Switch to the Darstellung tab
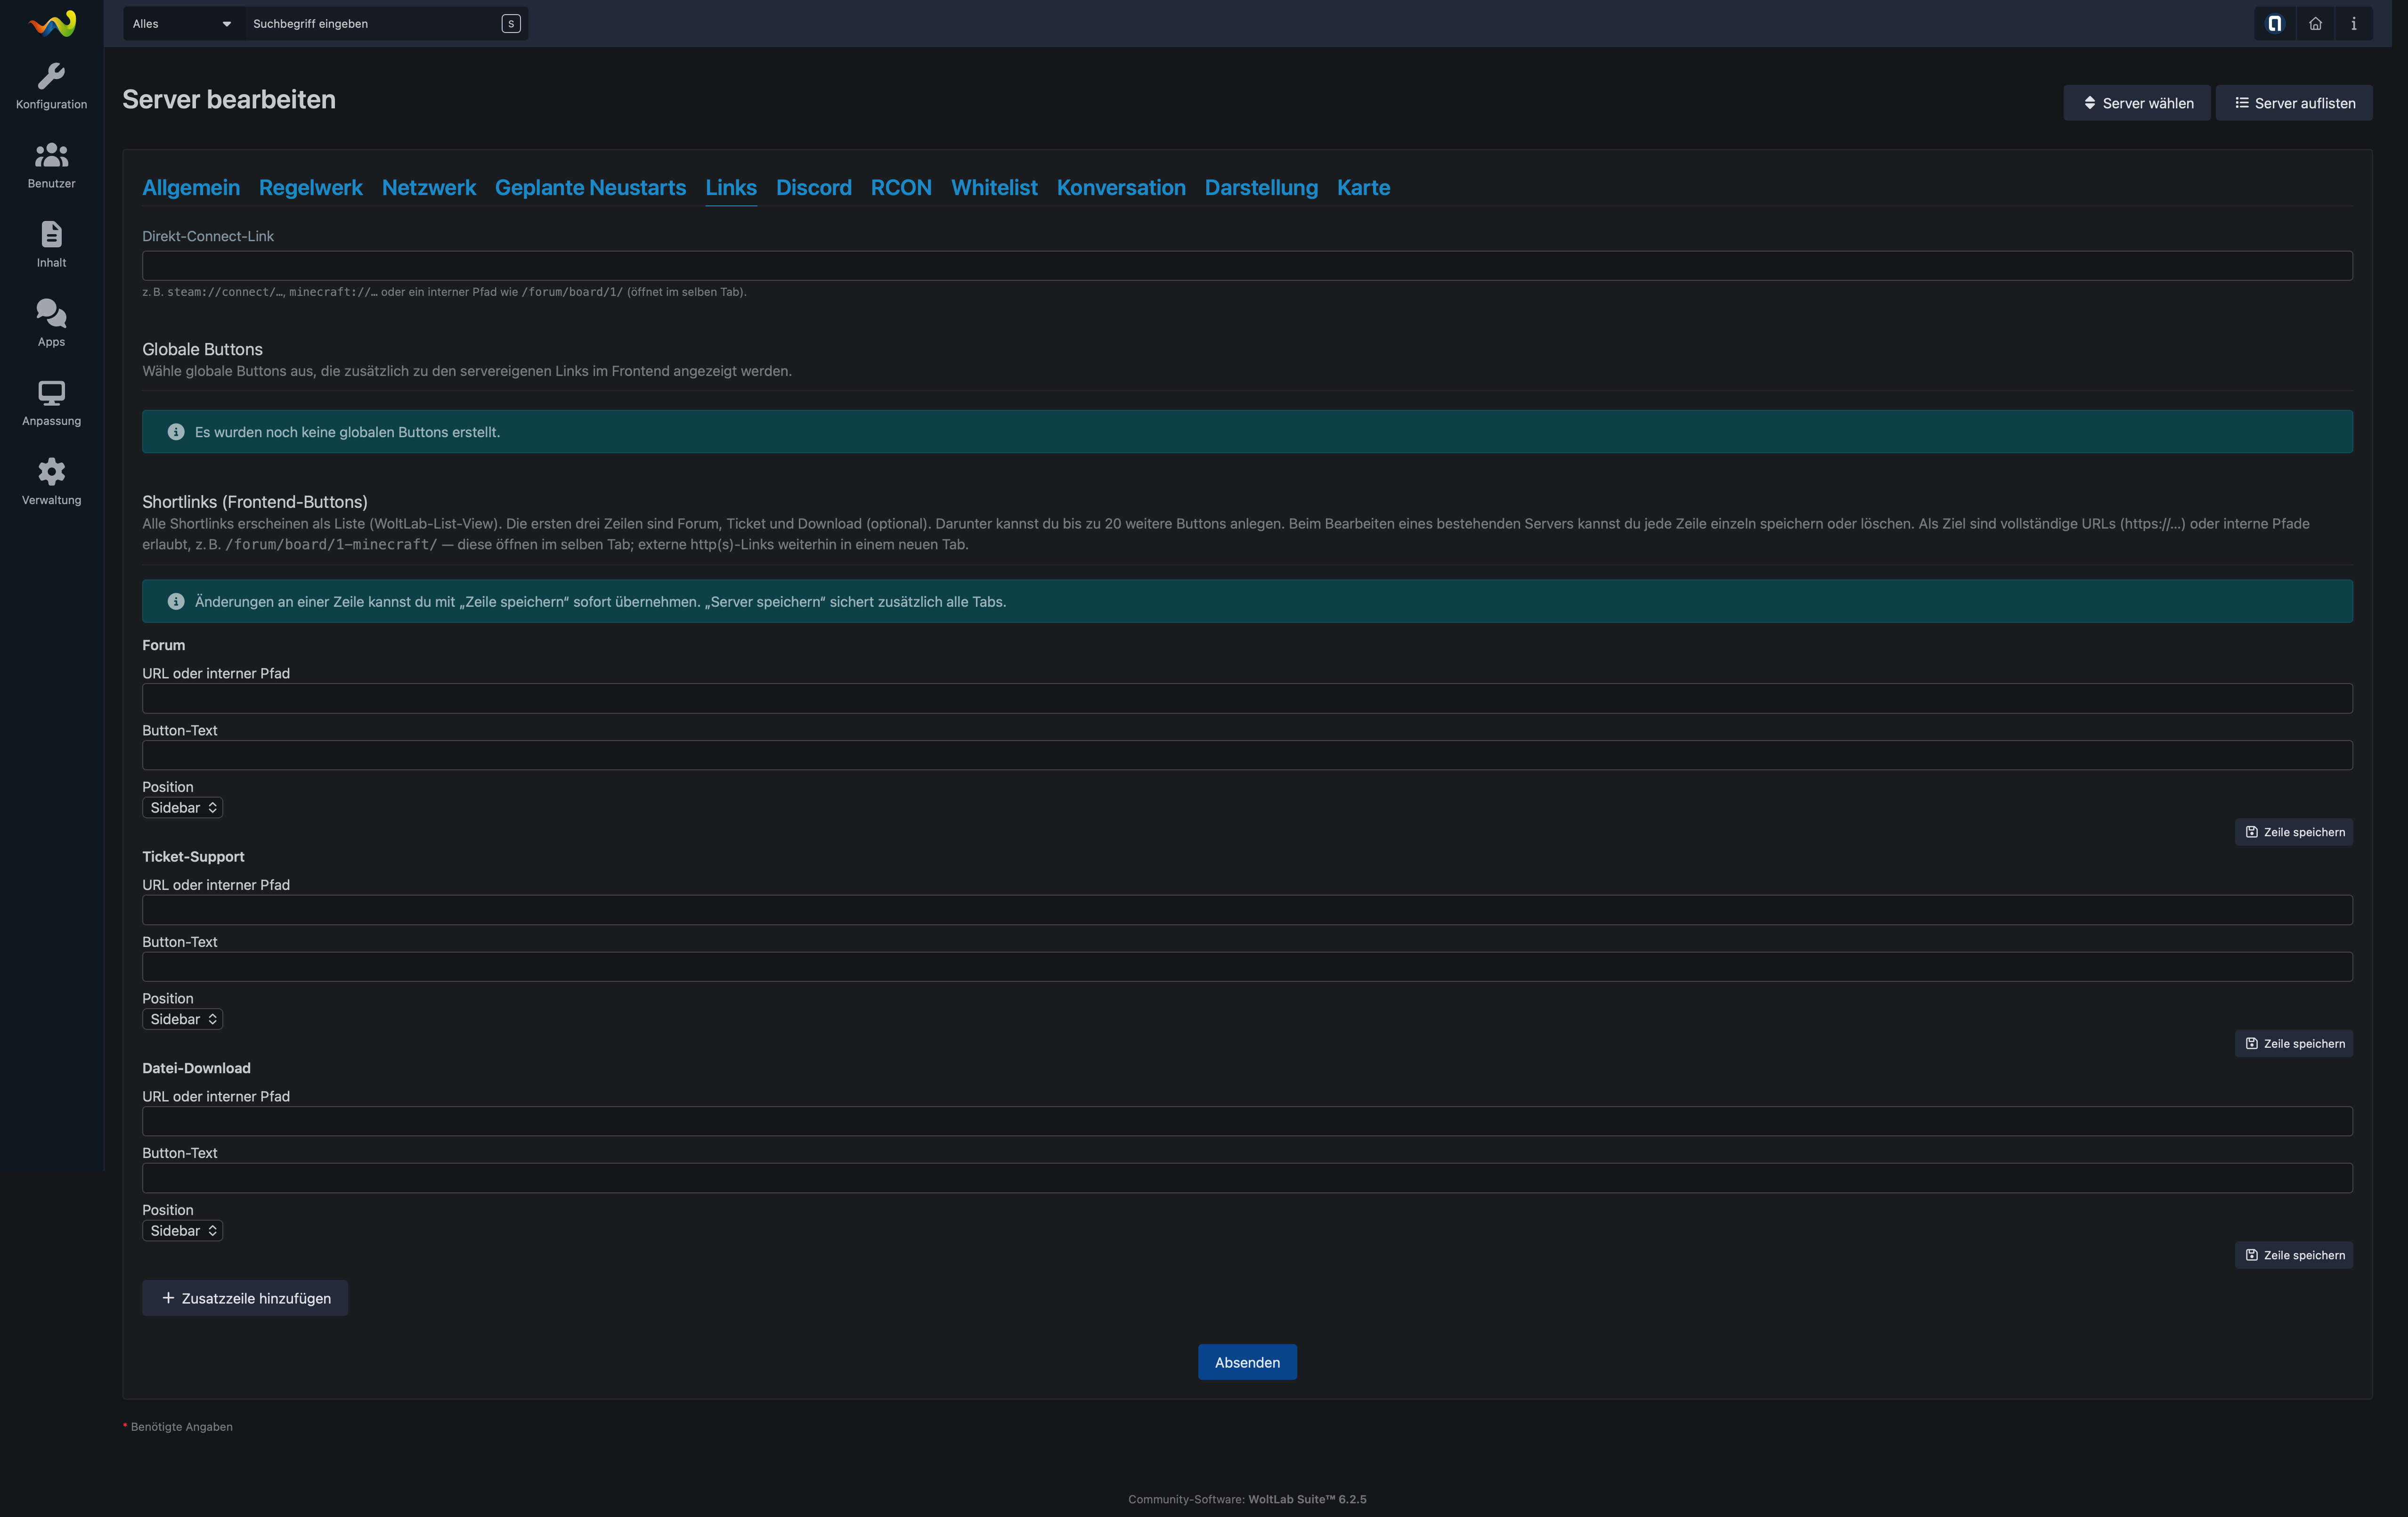The width and height of the screenshot is (2408, 1517). pyautogui.click(x=1261, y=187)
